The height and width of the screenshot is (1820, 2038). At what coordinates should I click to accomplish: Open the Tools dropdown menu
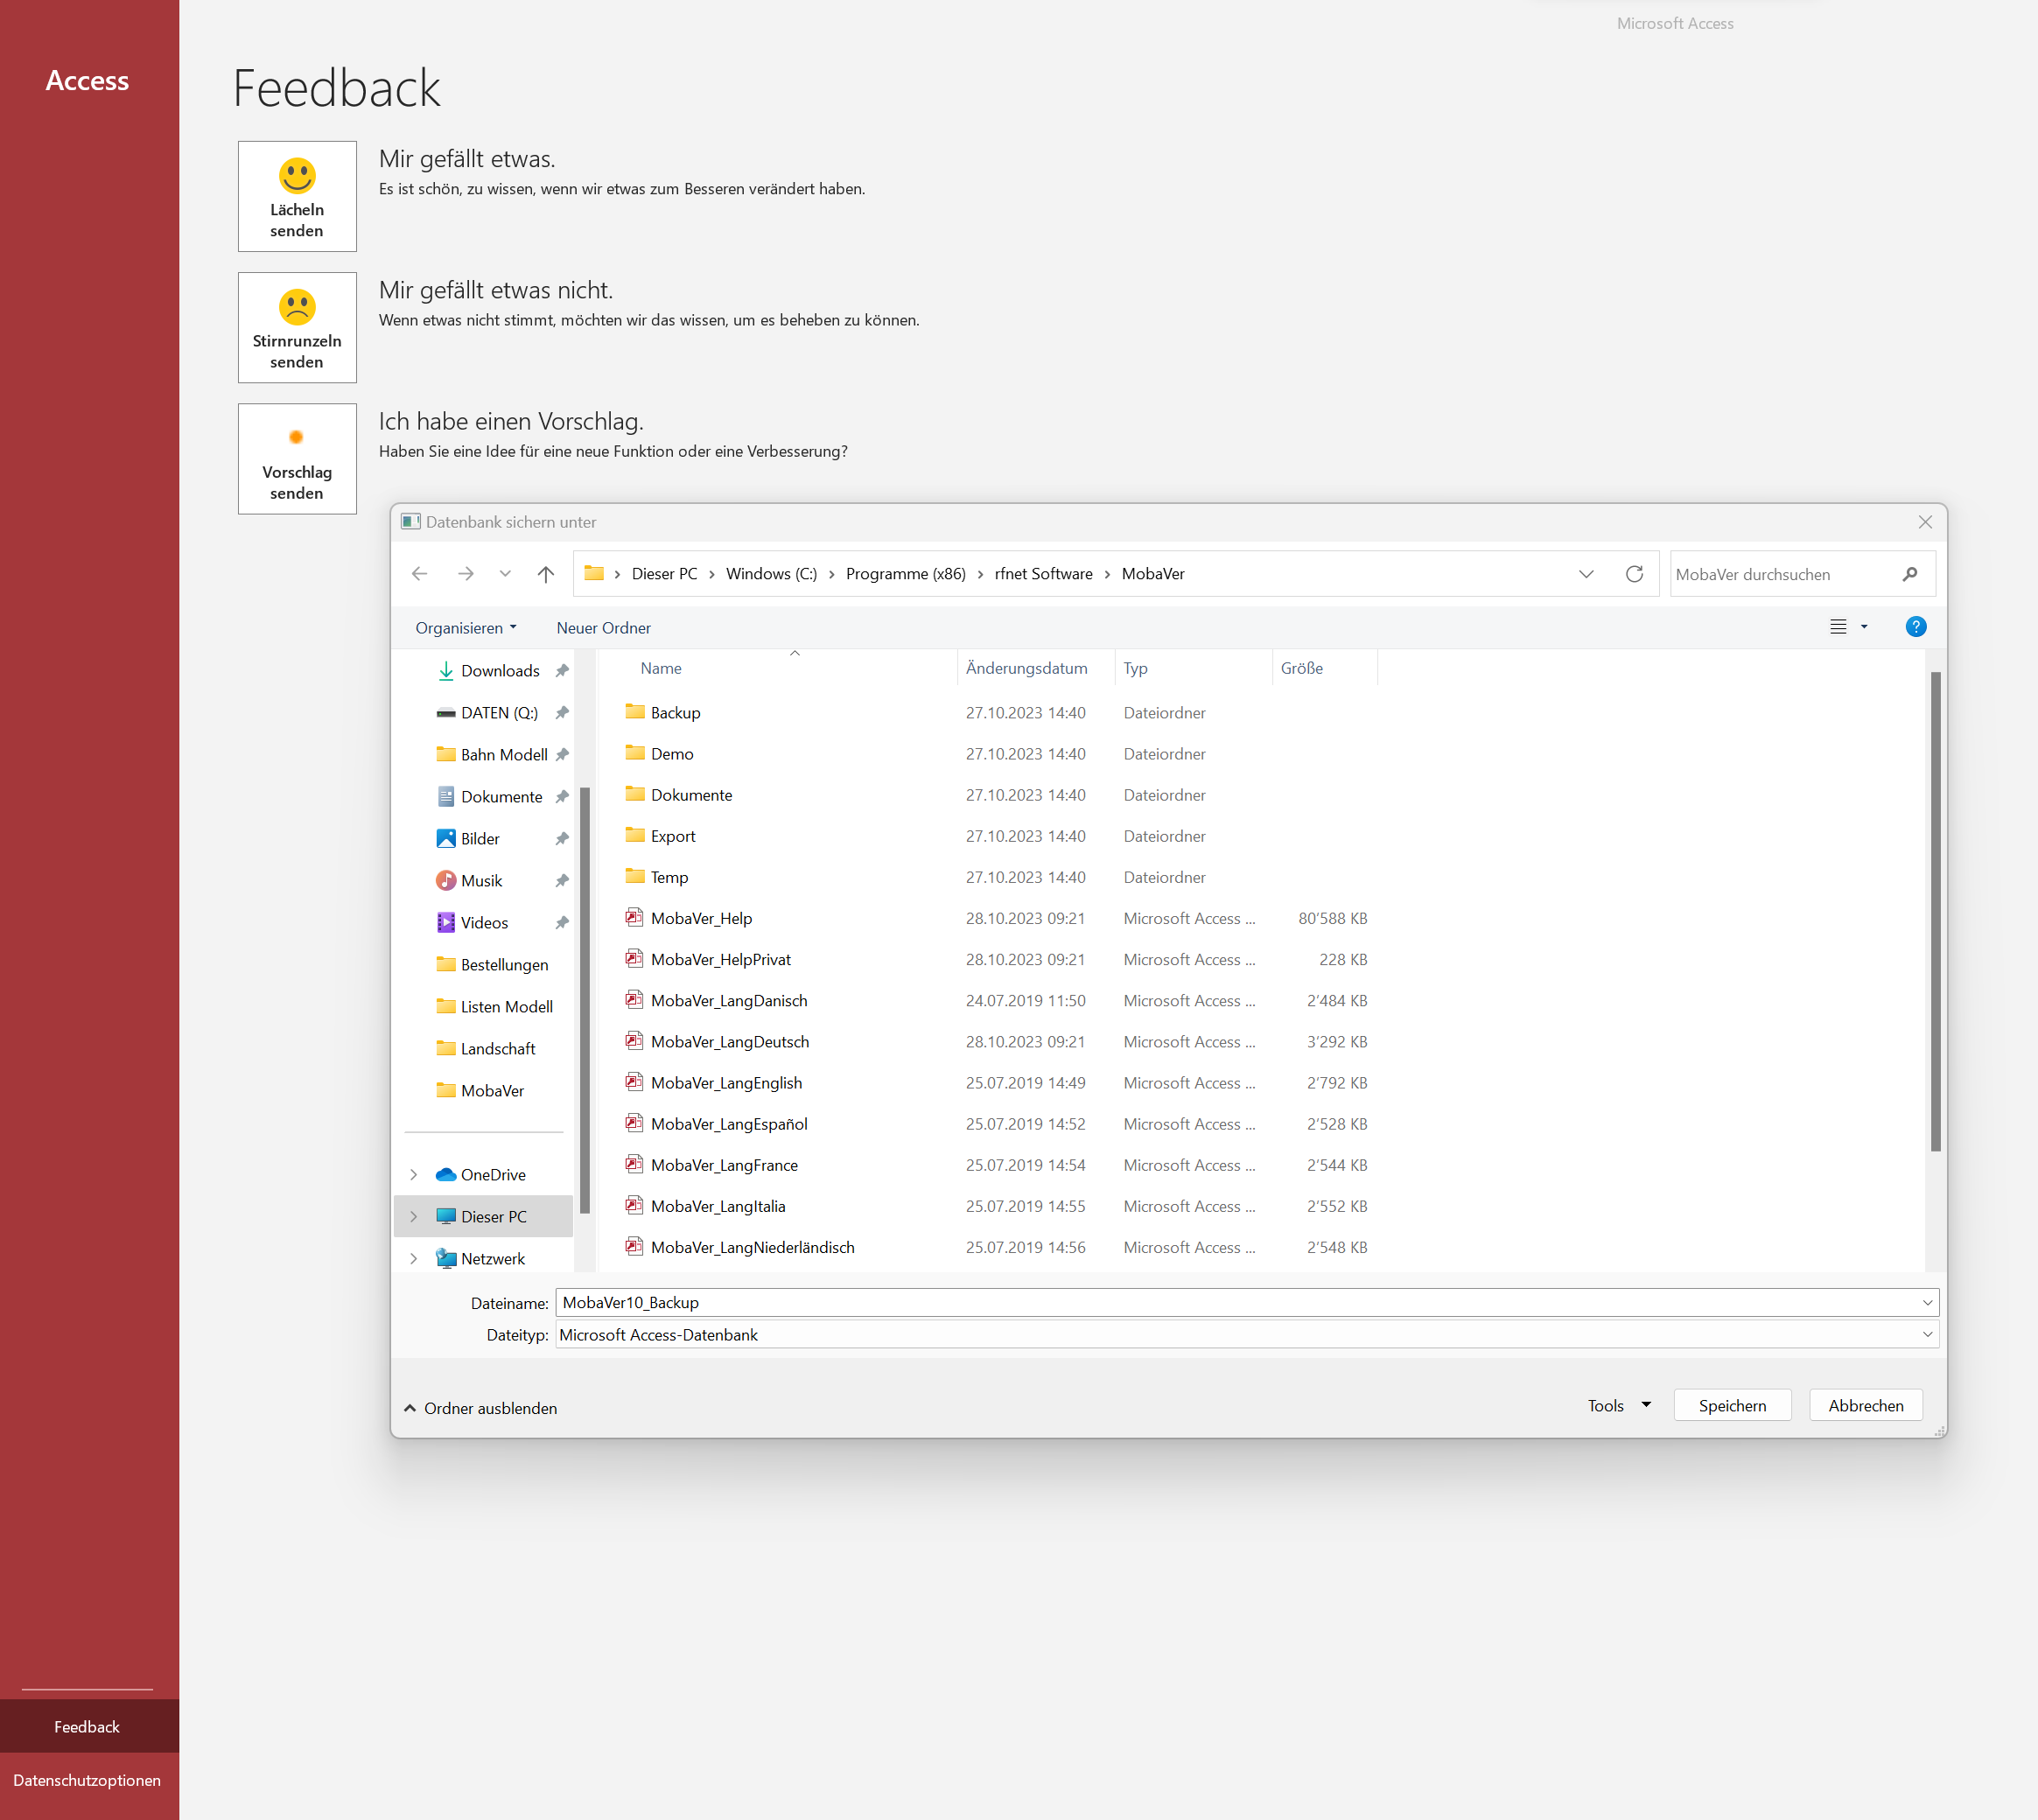coord(1619,1406)
